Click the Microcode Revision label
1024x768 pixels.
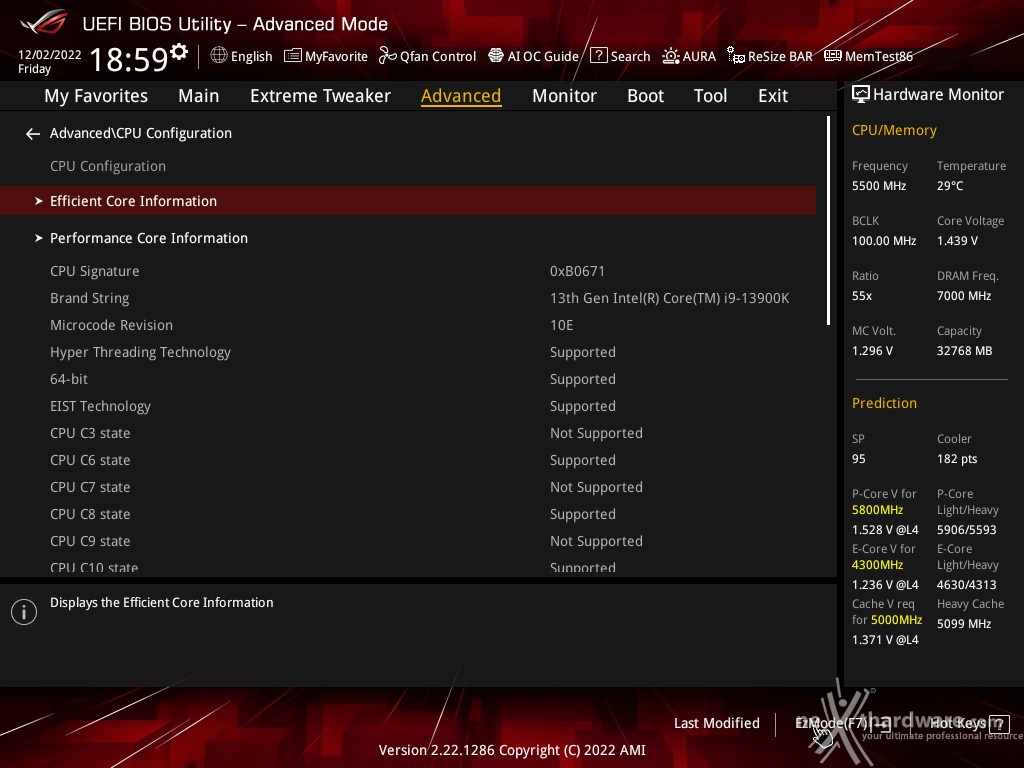coord(112,325)
